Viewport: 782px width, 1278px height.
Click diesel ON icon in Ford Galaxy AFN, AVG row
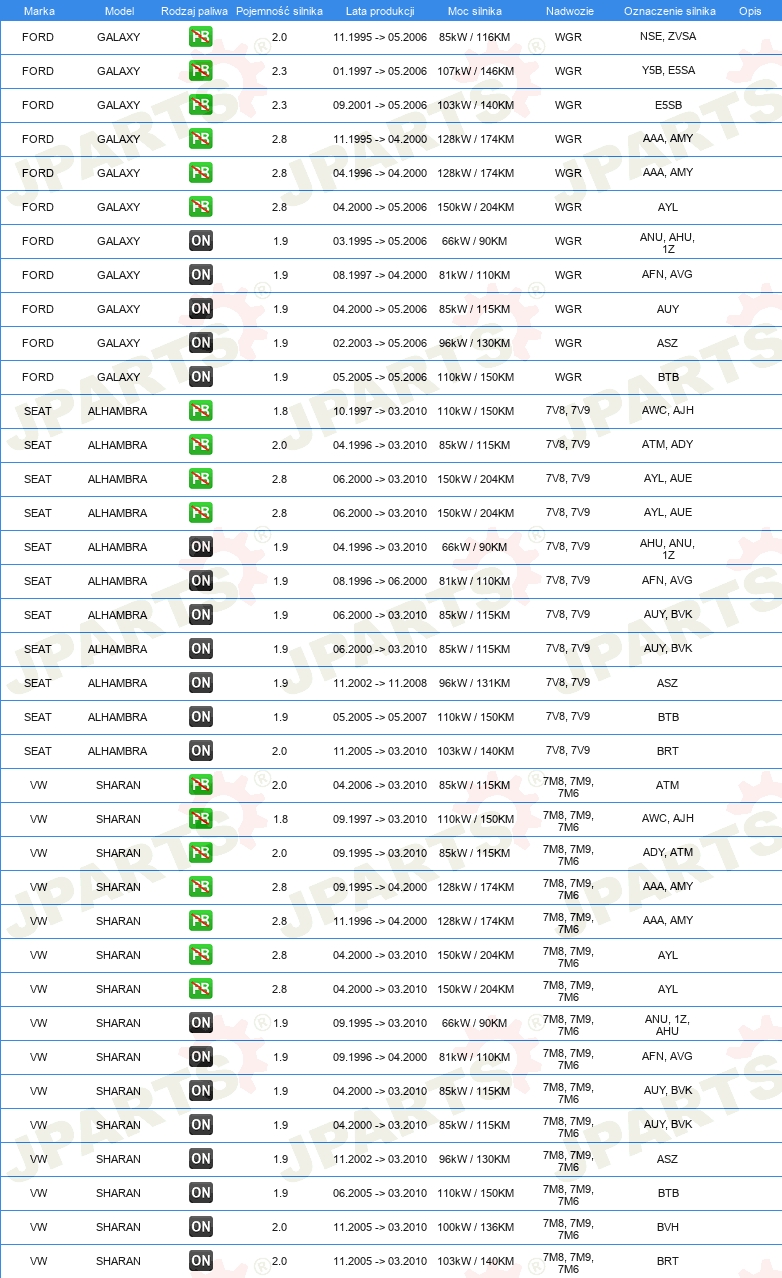pyautogui.click(x=201, y=275)
